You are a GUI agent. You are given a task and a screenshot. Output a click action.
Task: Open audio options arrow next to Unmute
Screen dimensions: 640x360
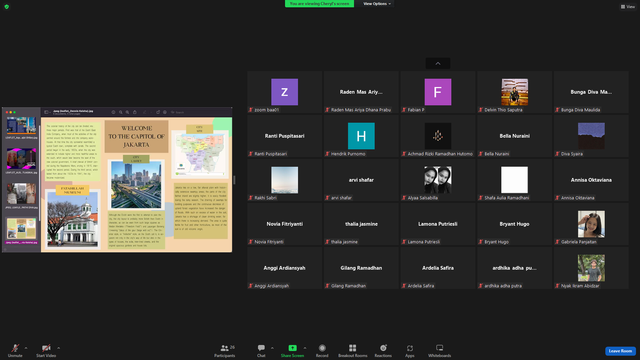tap(26, 348)
